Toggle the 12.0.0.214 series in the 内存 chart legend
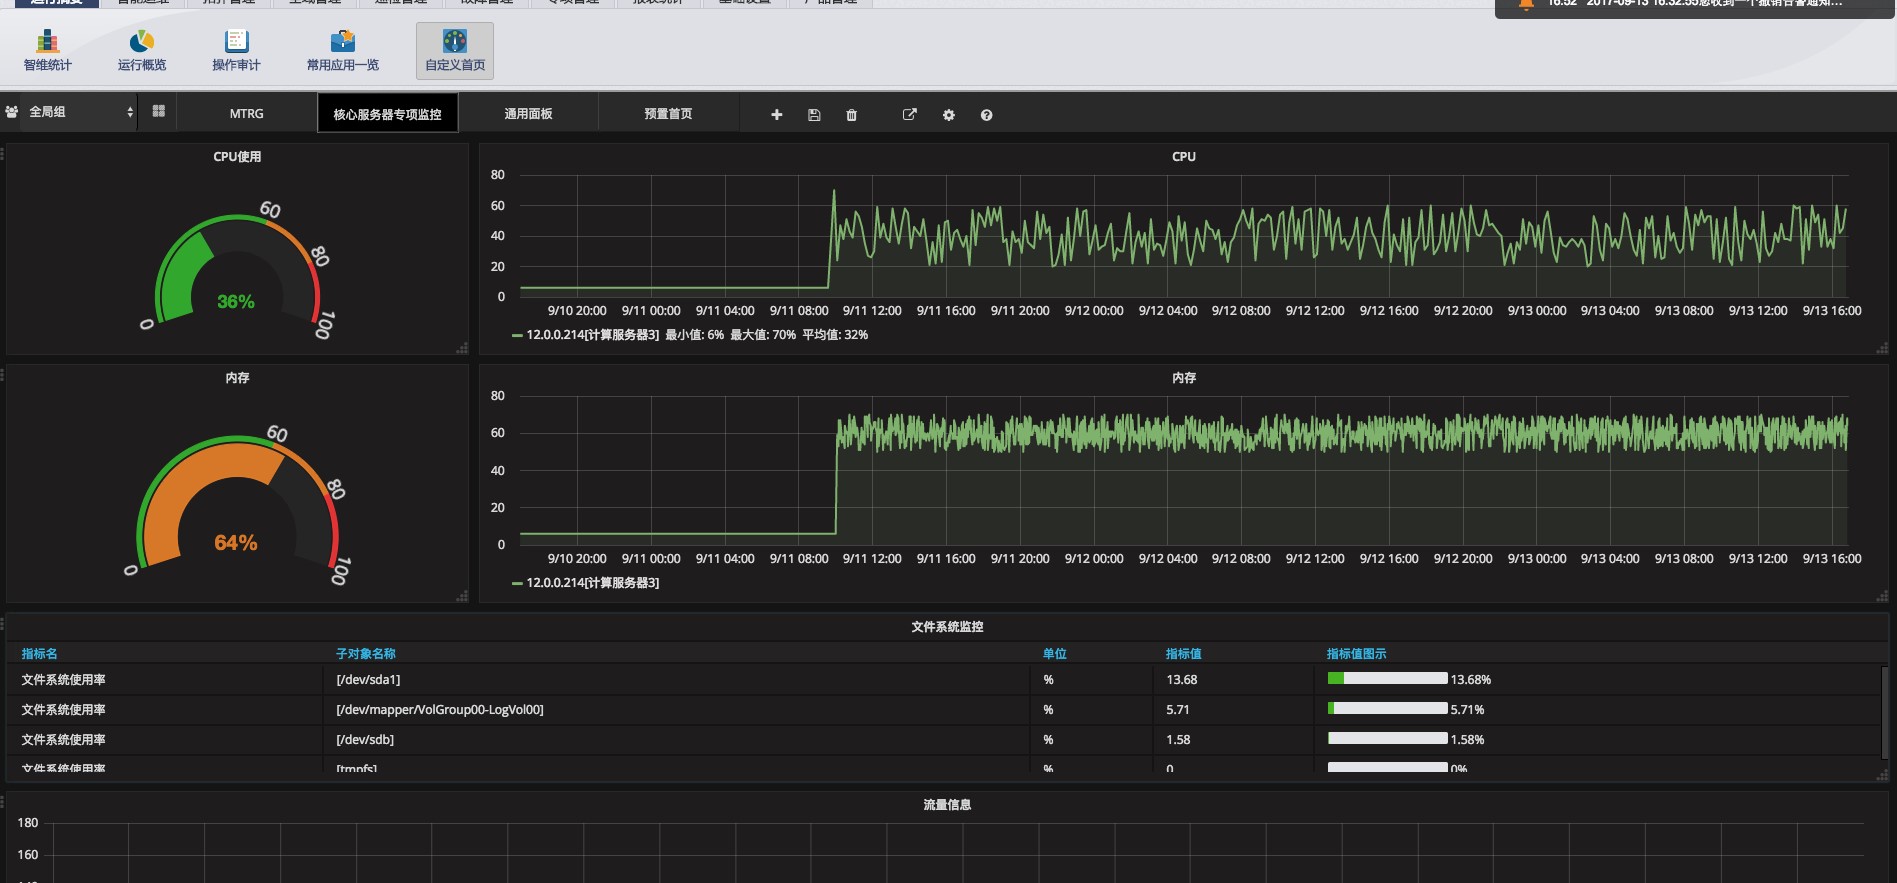 coord(591,583)
